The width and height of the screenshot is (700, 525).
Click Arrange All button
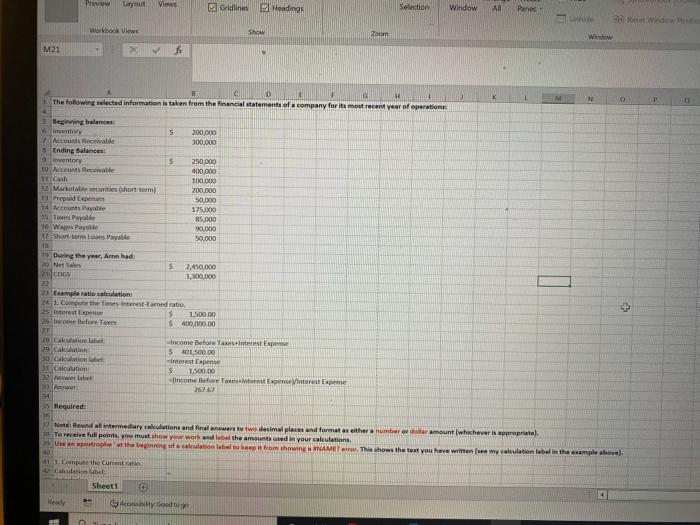pyautogui.click(x=496, y=8)
